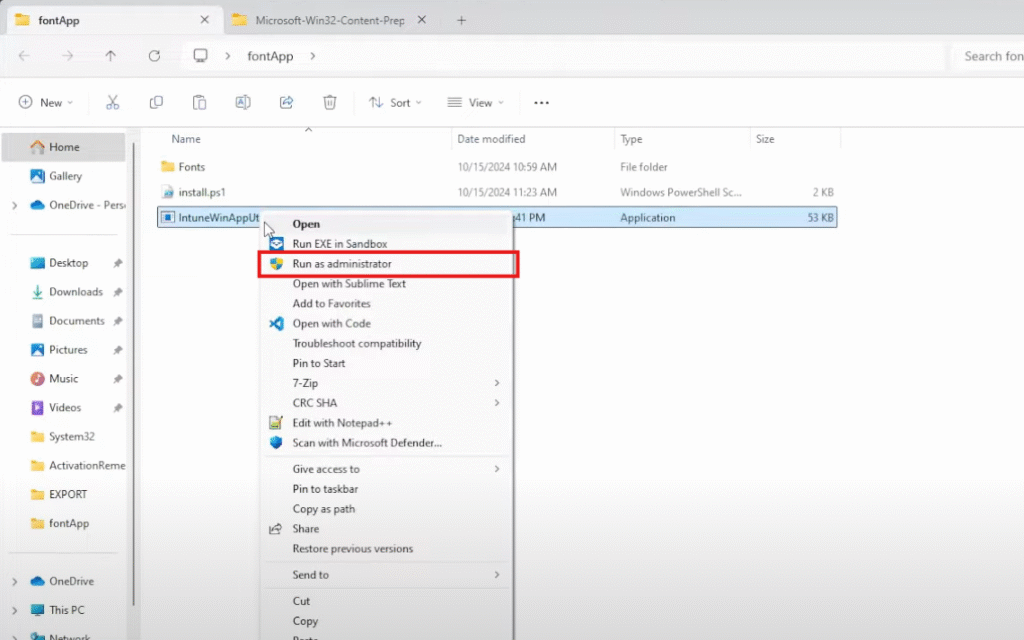The height and width of the screenshot is (640, 1024).
Task: Click the search box
Action: pos(987,56)
